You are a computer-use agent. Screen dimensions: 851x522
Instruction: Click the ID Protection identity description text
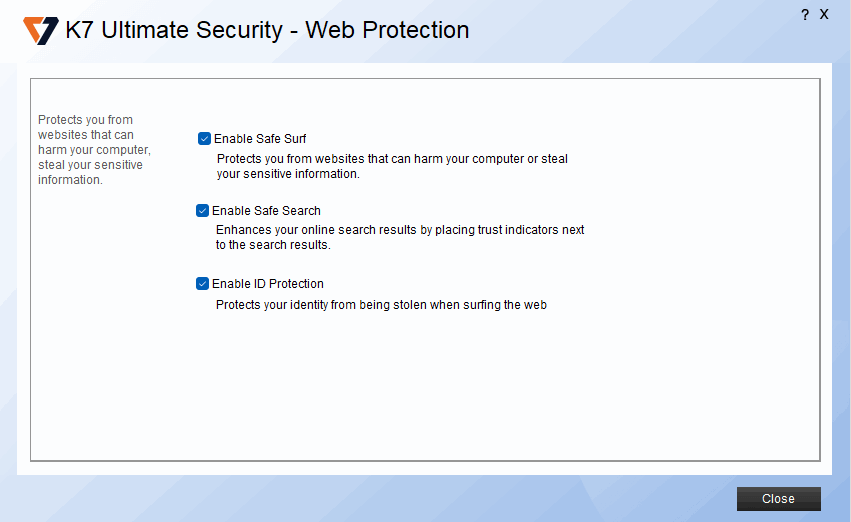381,305
